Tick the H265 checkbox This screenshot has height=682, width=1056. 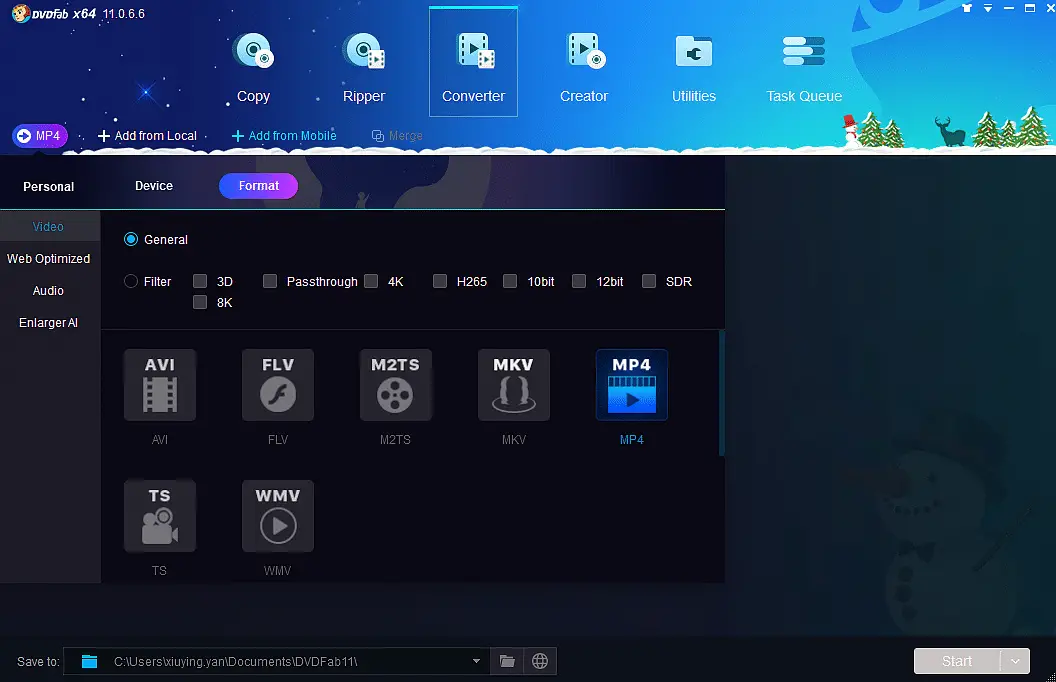pos(440,281)
